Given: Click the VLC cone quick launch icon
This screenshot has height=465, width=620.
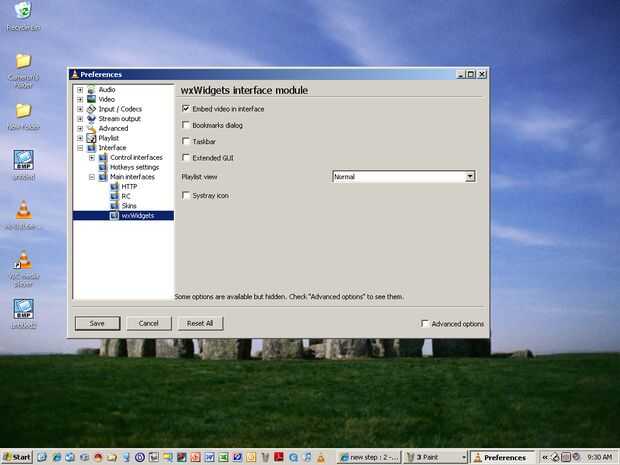Looking at the screenshot, I should [321, 457].
